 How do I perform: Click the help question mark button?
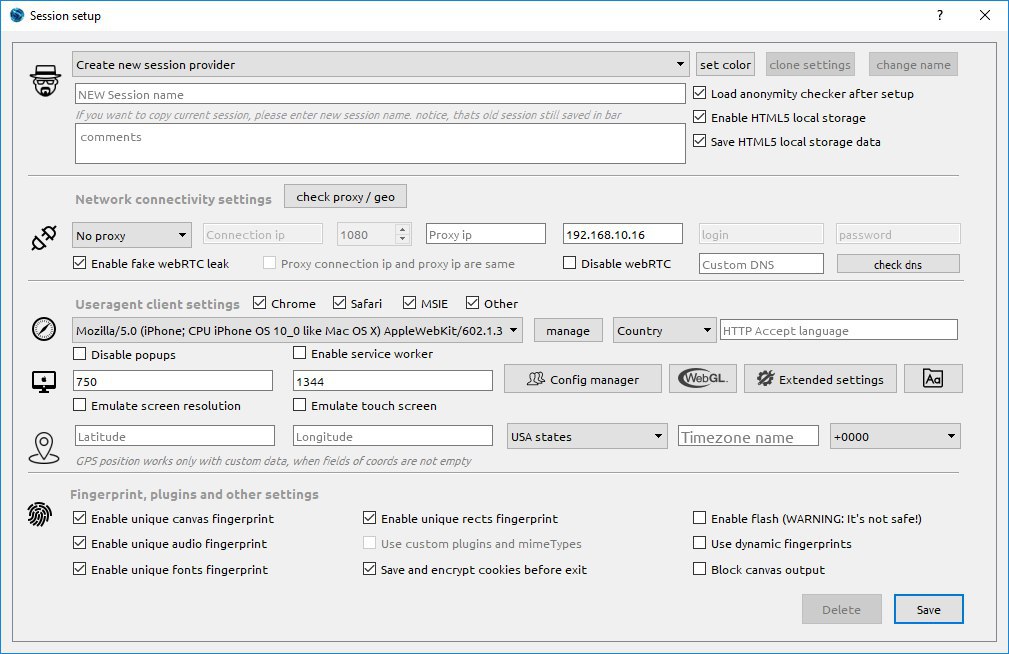point(940,15)
